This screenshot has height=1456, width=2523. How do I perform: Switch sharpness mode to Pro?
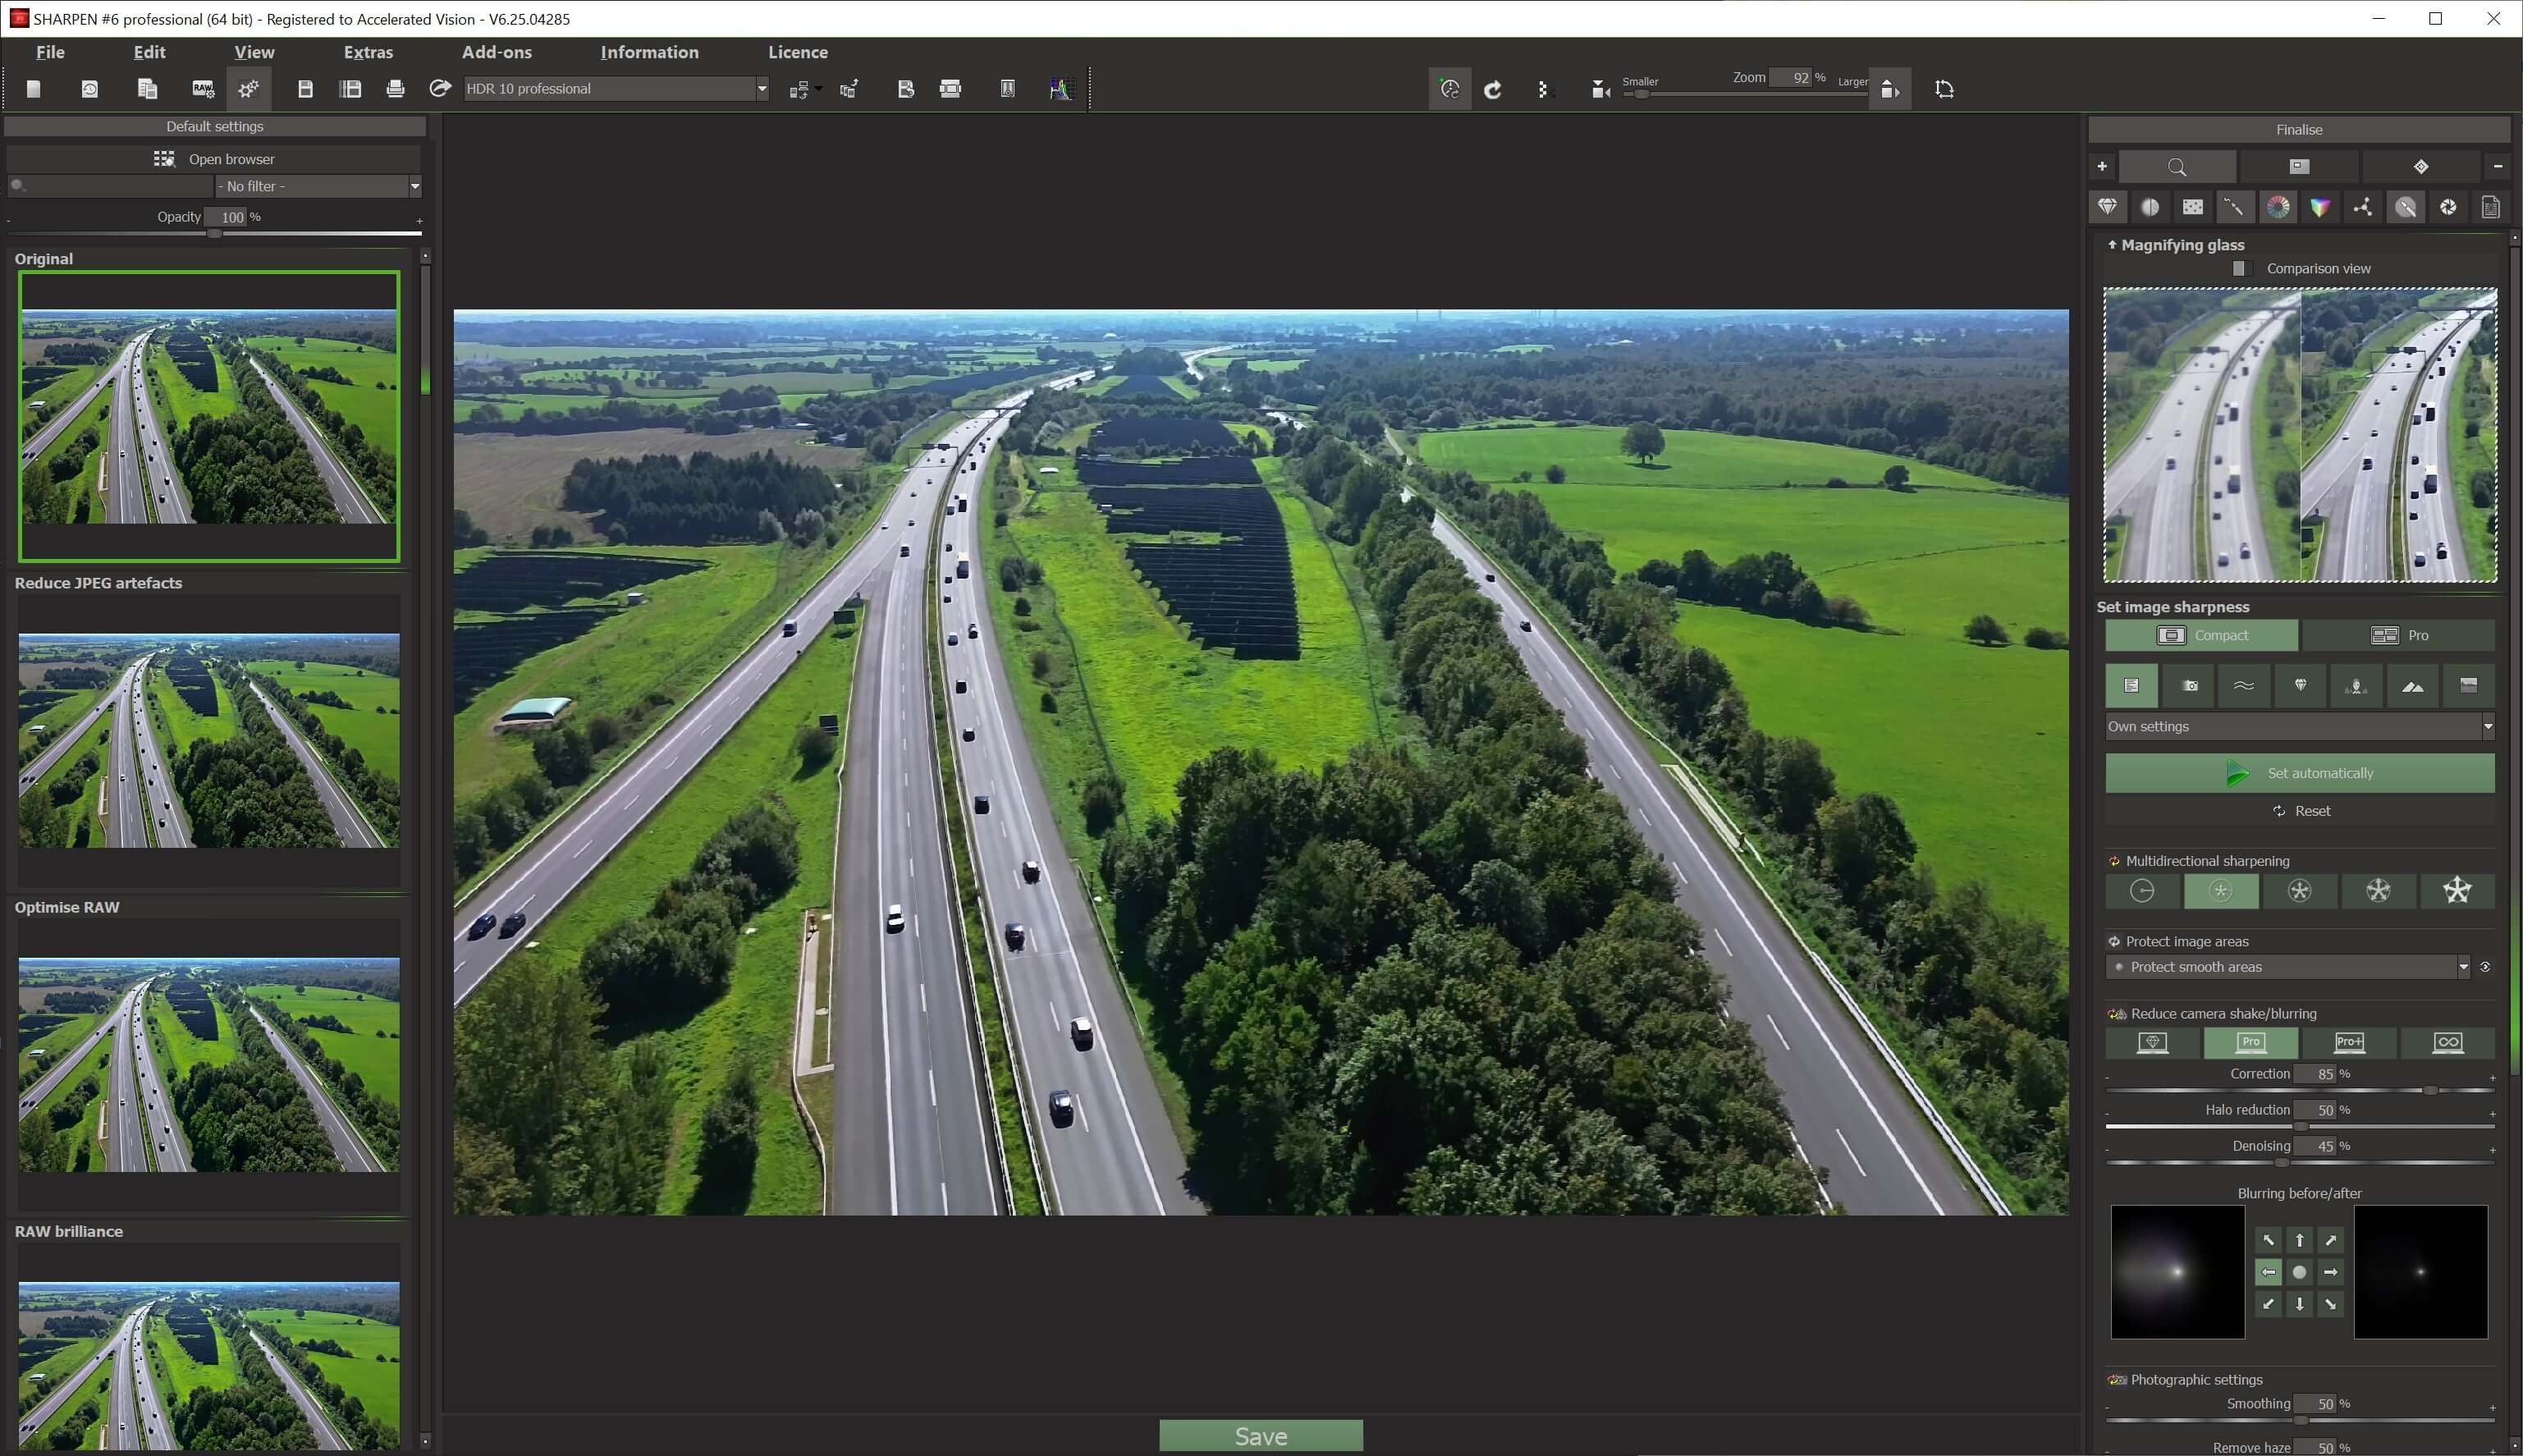click(x=2398, y=635)
